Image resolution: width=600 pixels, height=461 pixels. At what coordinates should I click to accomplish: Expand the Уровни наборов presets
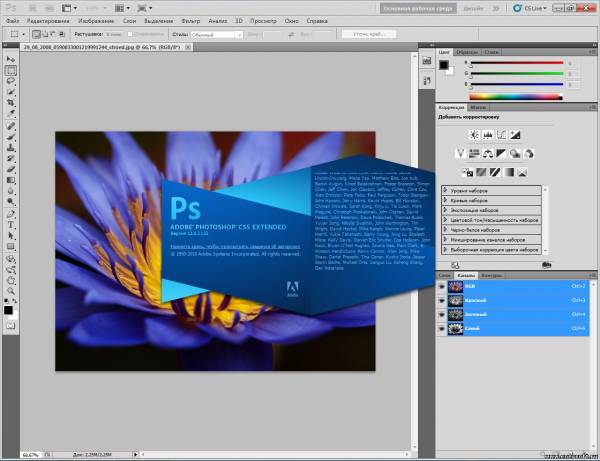coord(445,190)
